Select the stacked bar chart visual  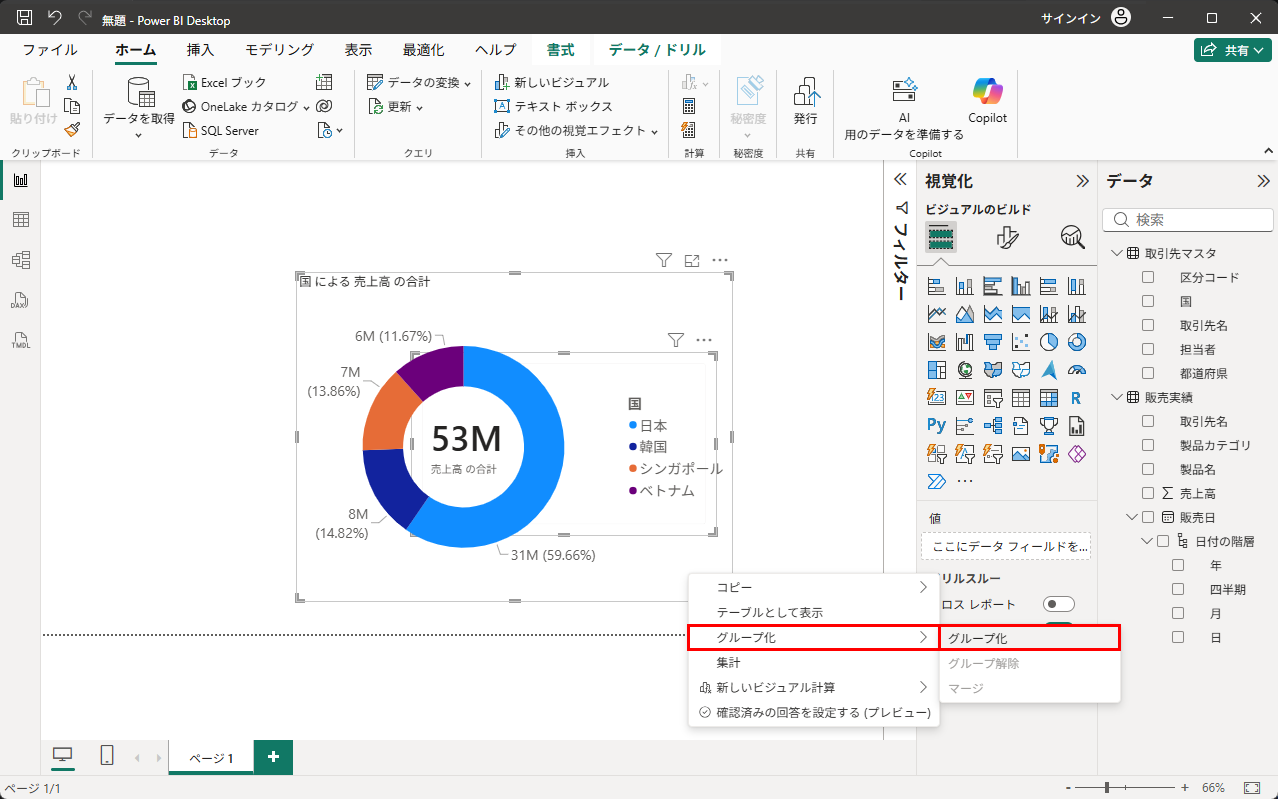pyautogui.click(x=937, y=286)
